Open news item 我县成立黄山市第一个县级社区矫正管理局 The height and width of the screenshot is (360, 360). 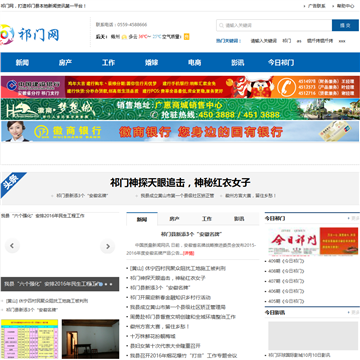(178, 307)
